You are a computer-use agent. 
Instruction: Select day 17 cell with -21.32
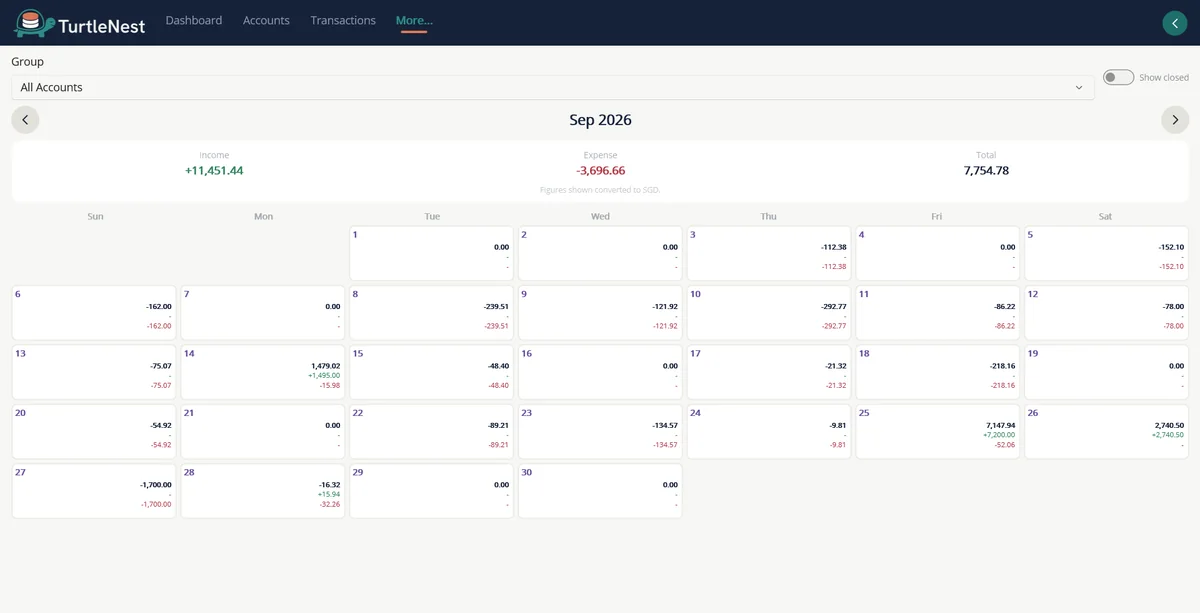click(x=768, y=372)
